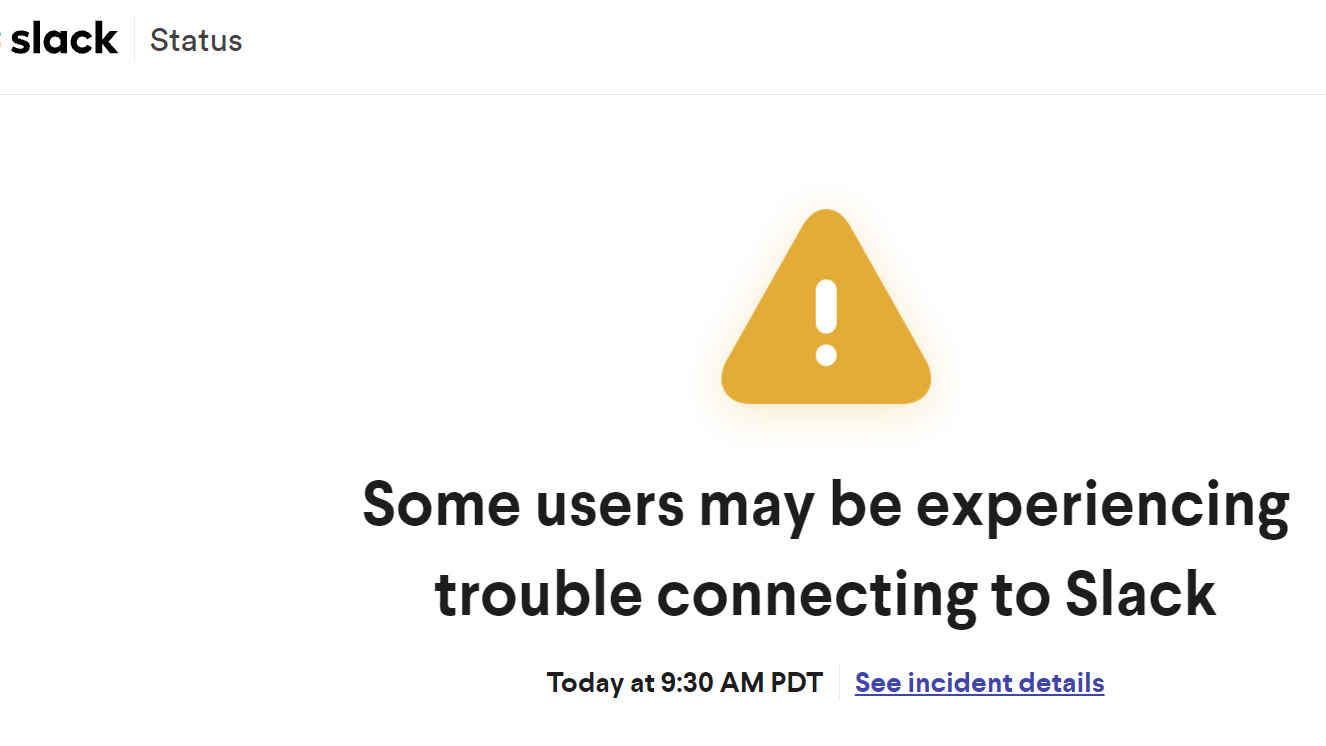Click the word "Slack" in the headline

1140,594
